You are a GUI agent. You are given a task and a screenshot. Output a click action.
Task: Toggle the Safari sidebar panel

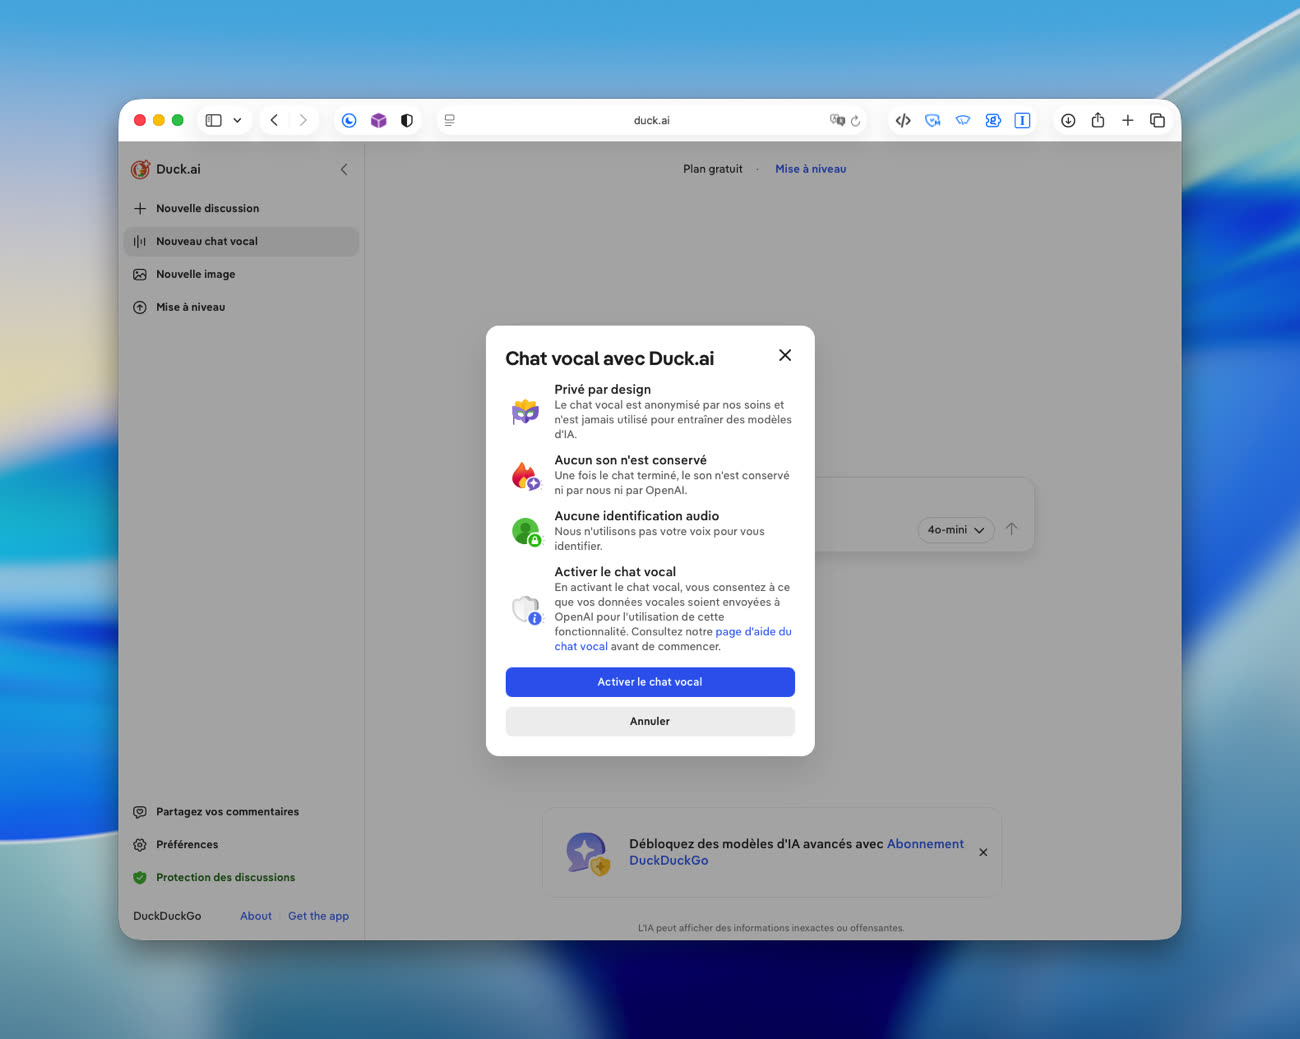(x=213, y=120)
